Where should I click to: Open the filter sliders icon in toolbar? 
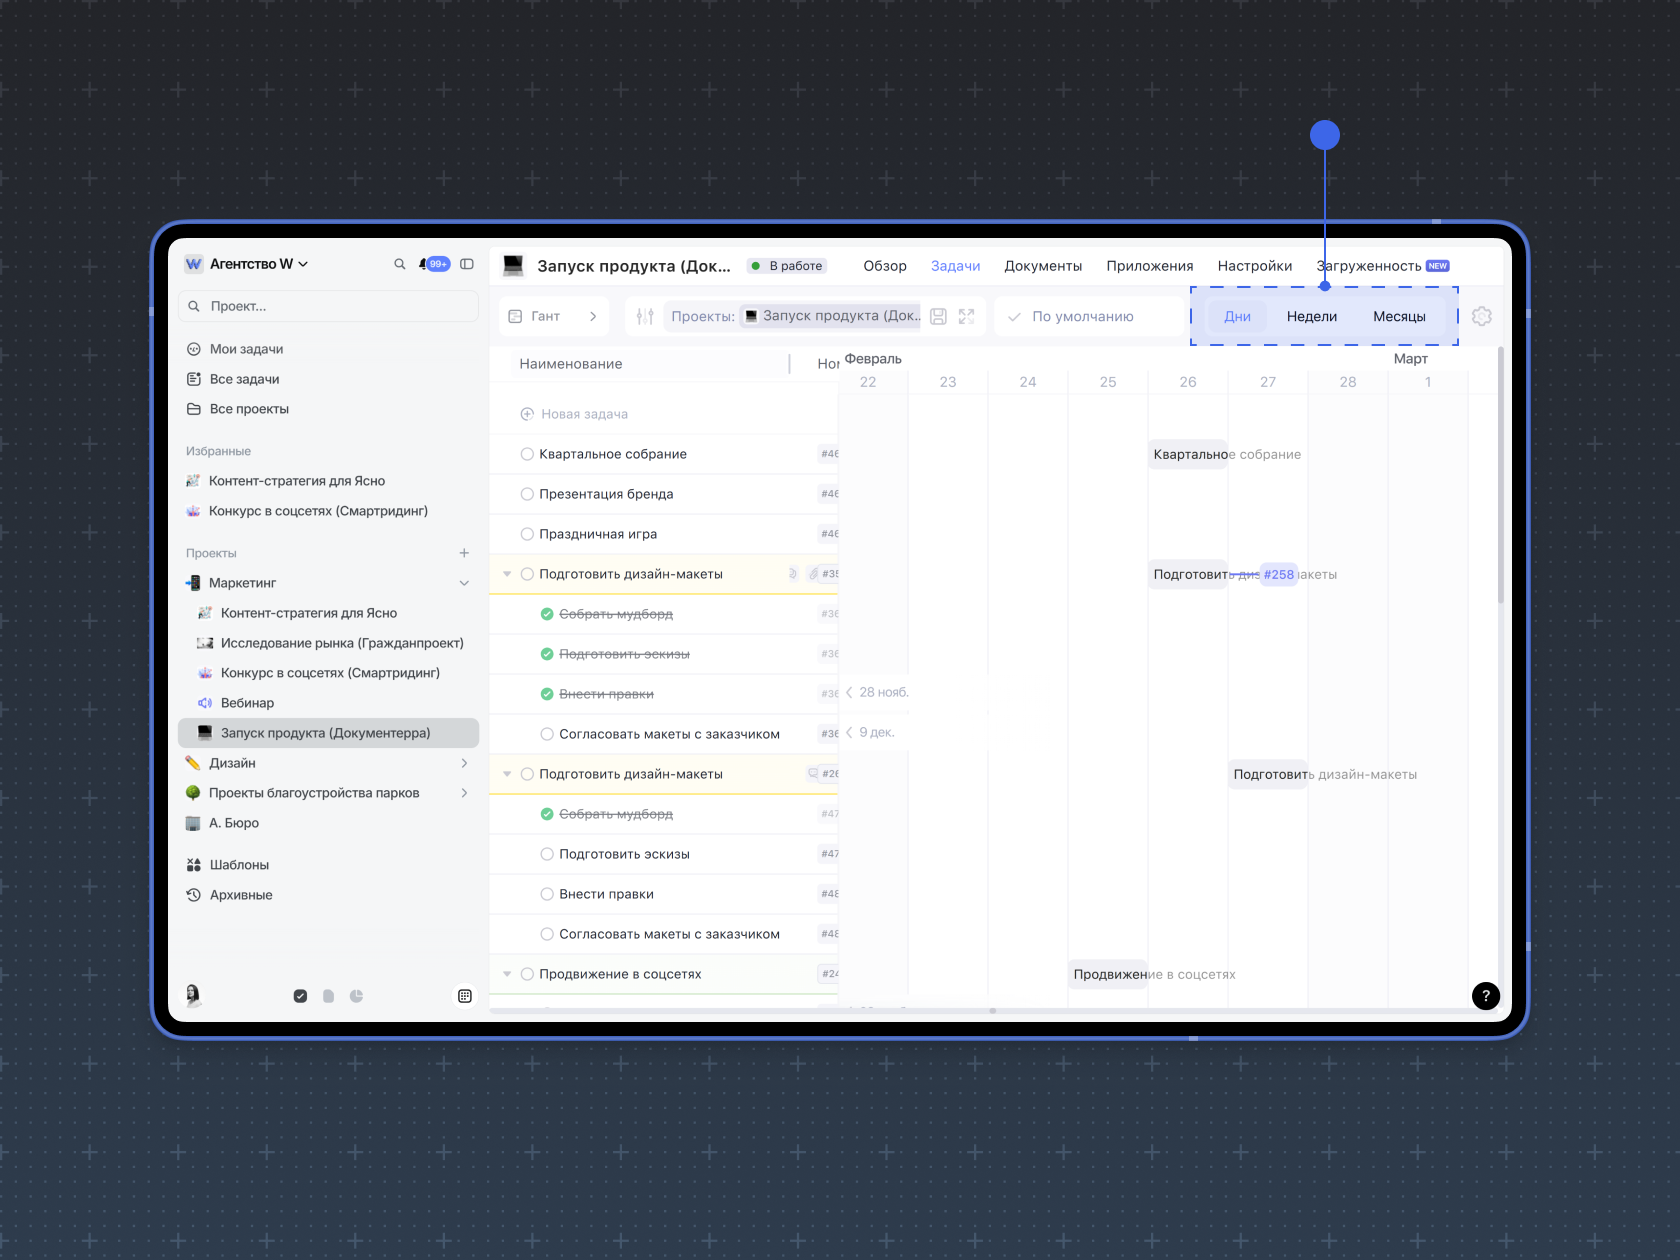(x=645, y=316)
